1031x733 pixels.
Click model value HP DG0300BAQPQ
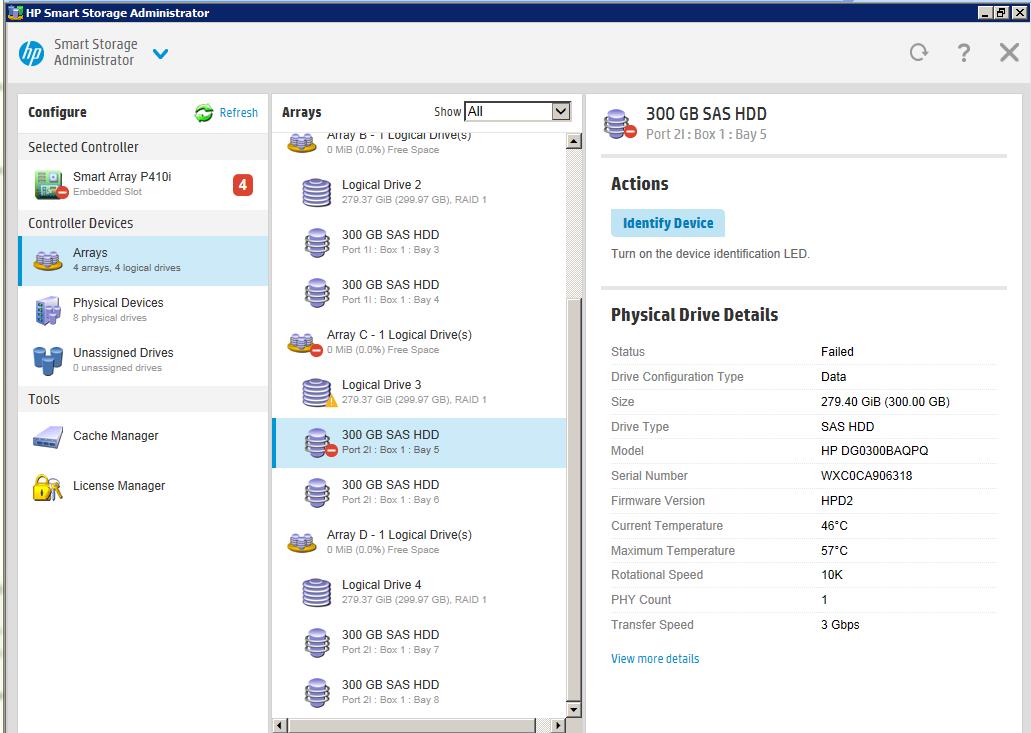875,451
